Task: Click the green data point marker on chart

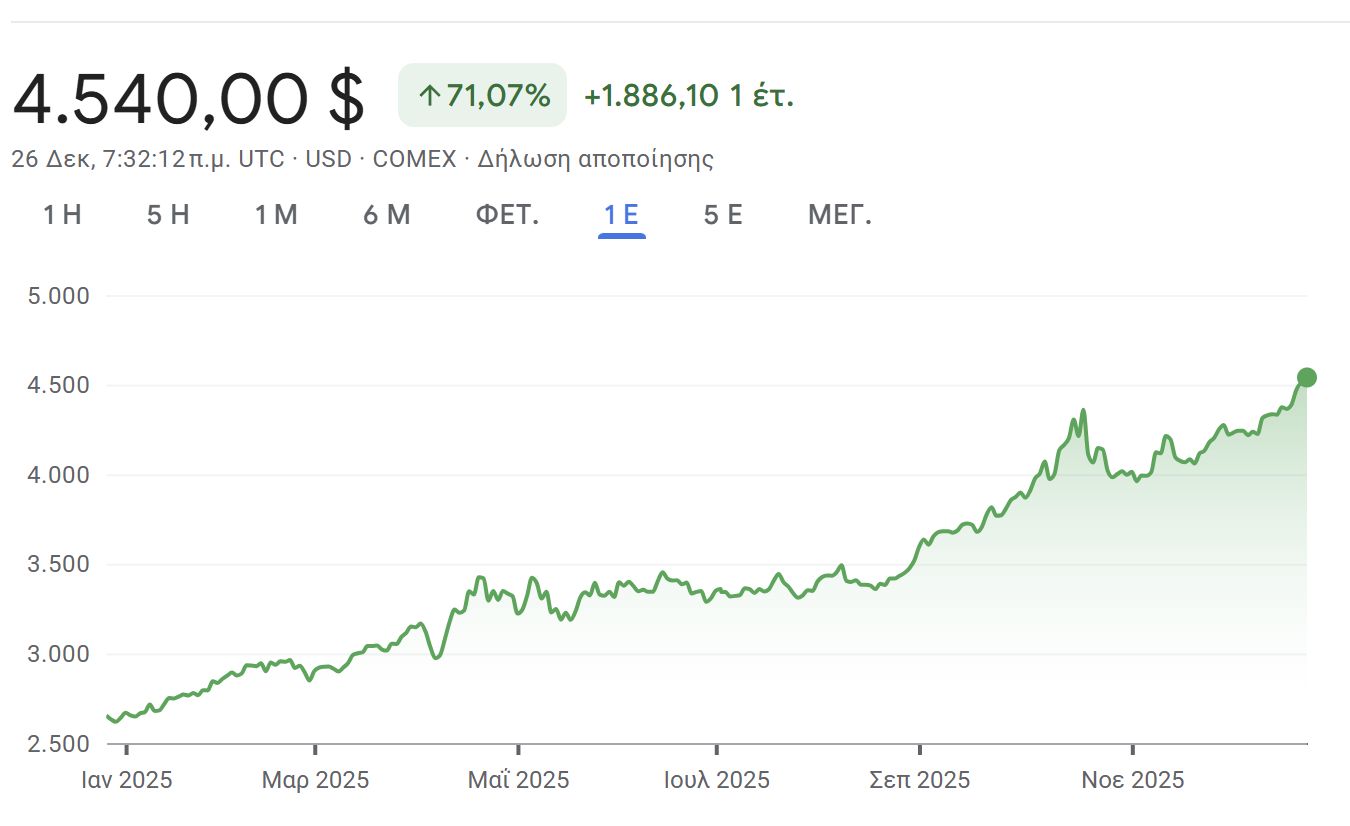Action: 1305,377
